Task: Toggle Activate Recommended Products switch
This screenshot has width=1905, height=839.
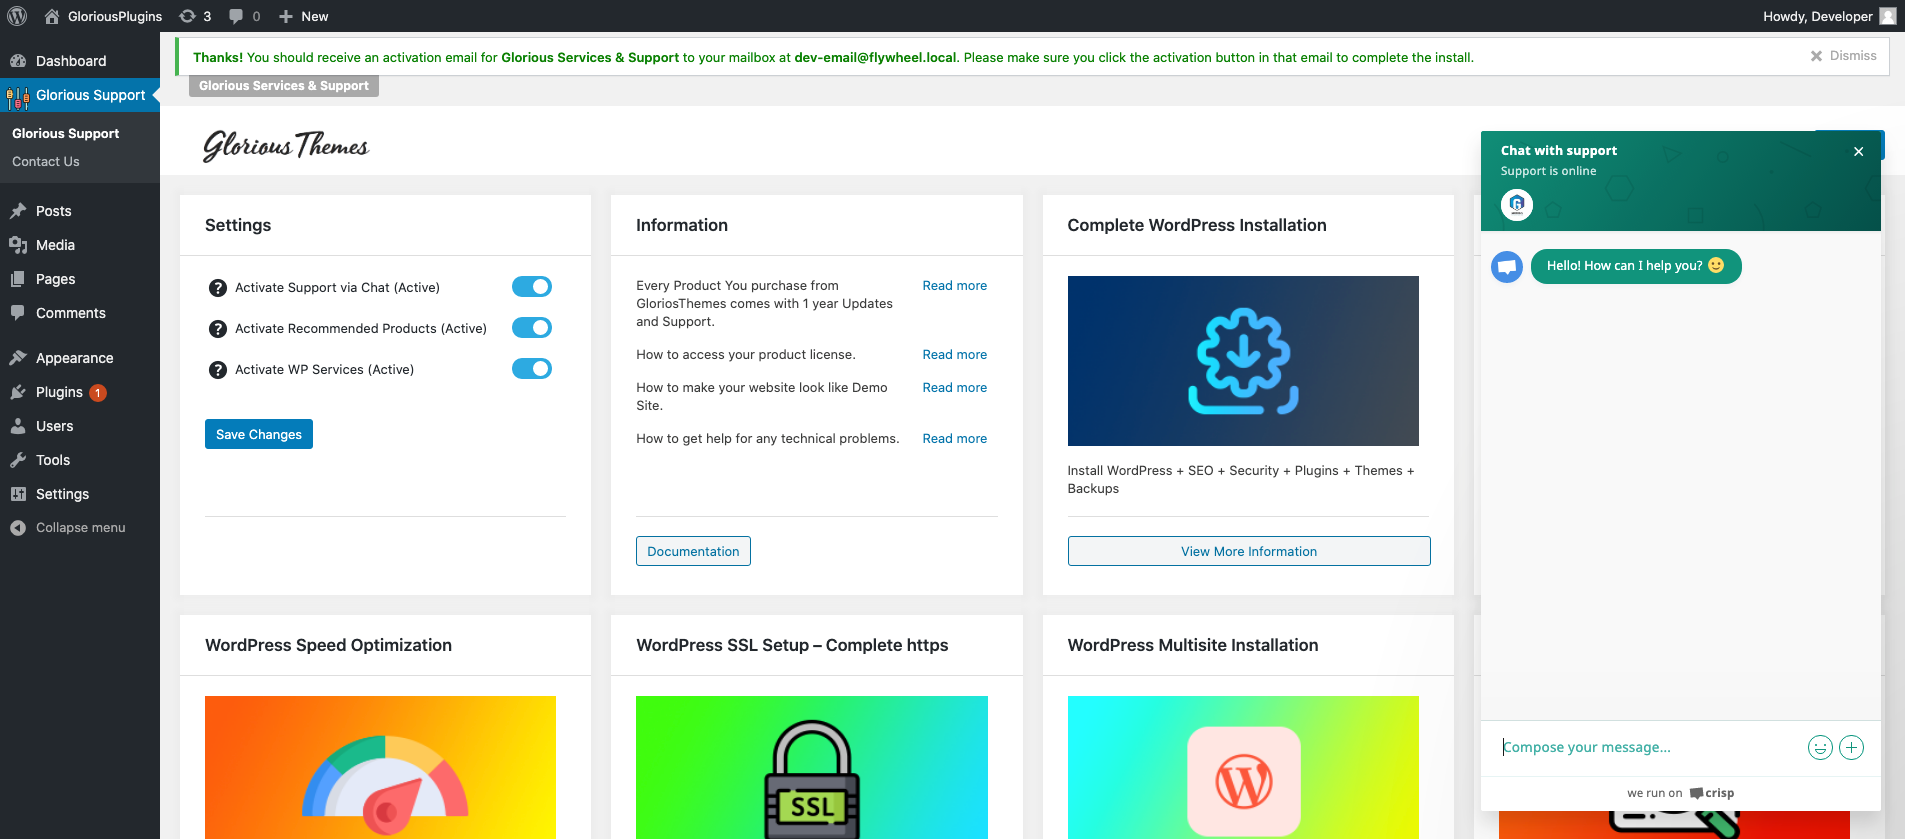Action: (532, 328)
